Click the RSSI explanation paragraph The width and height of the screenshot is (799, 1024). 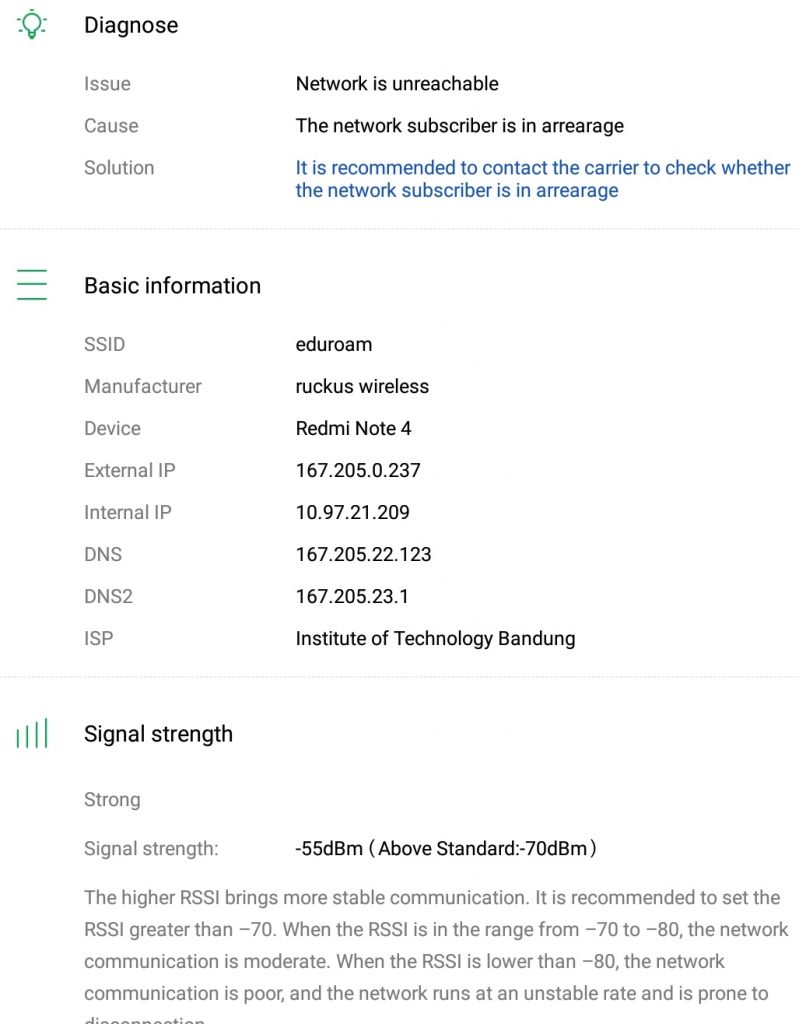coord(436,945)
